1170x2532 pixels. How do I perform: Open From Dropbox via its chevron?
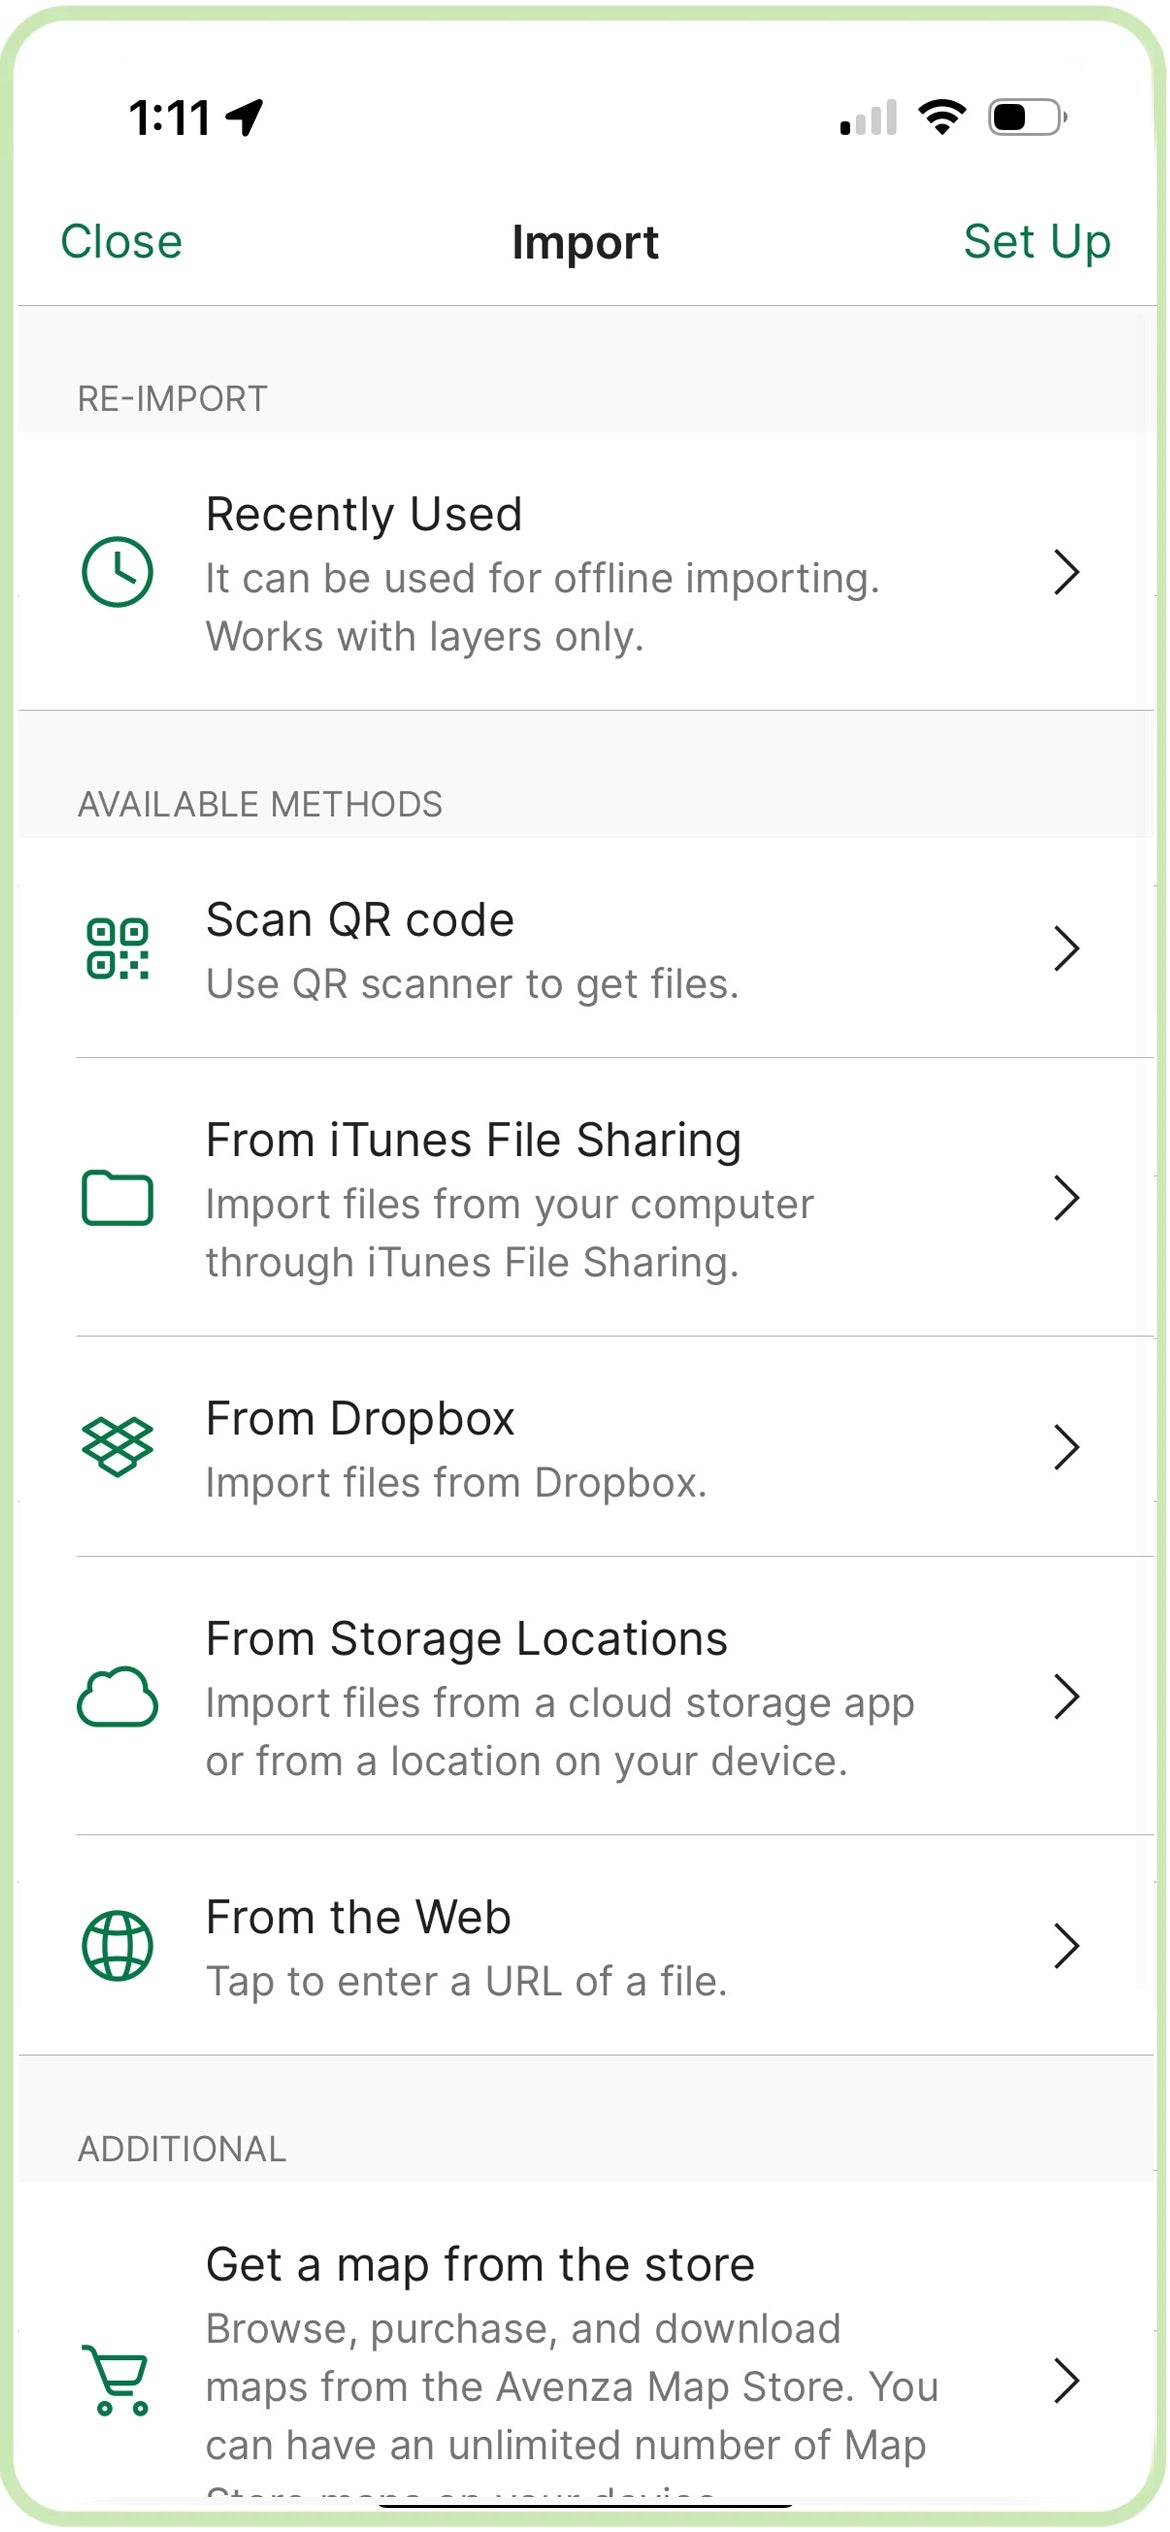click(1066, 1447)
